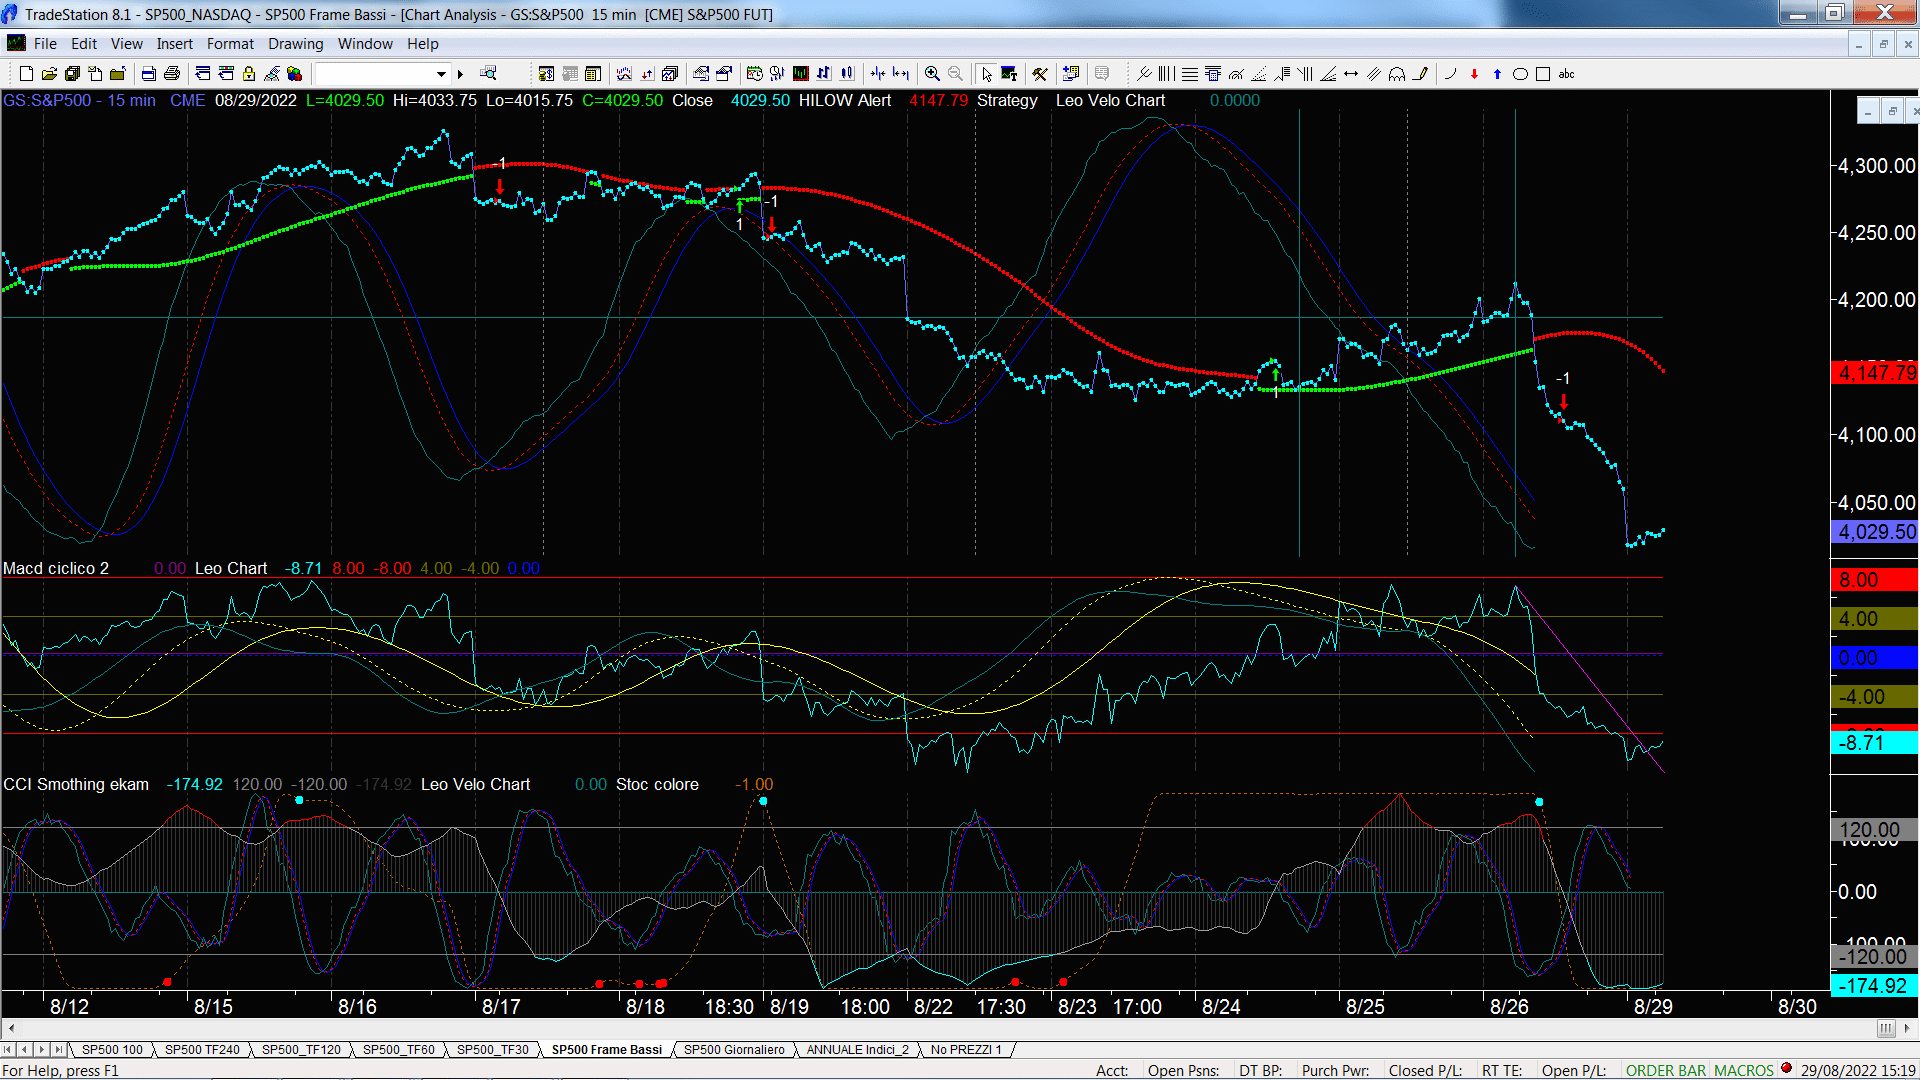The width and height of the screenshot is (1920, 1080).
Task: Open the File menu
Action: pos(45,44)
